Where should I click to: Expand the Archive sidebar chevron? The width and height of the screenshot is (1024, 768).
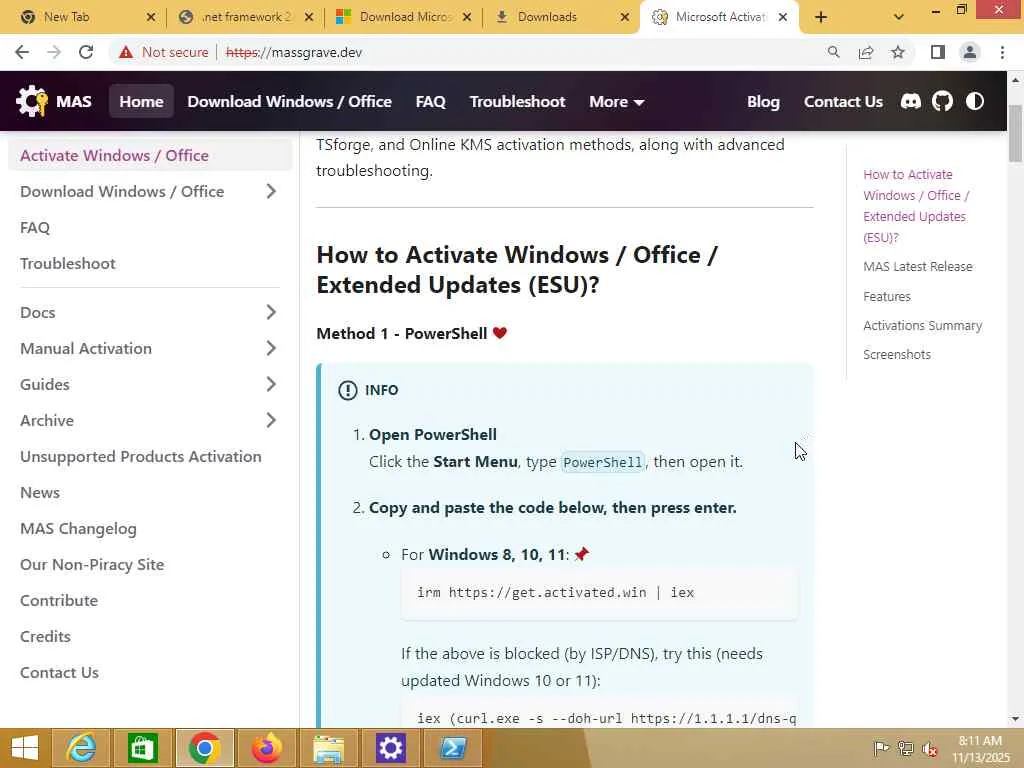pyautogui.click(x=272, y=420)
